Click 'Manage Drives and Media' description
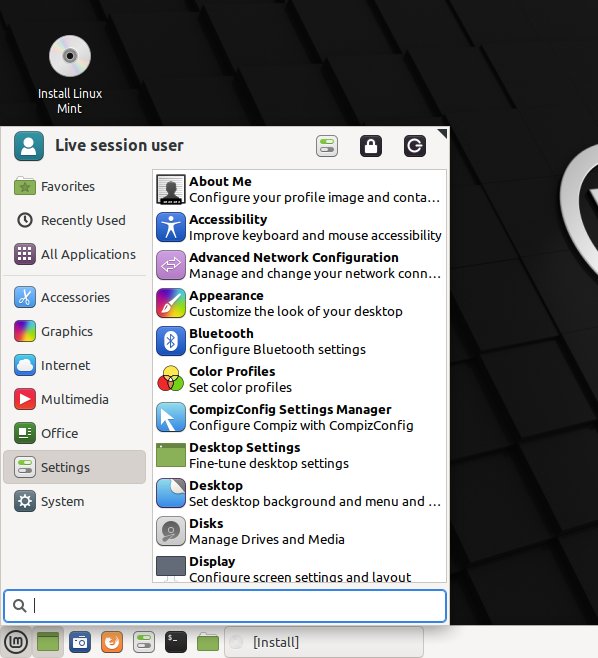Viewport: 598px width, 658px height. pyautogui.click(x=267, y=539)
